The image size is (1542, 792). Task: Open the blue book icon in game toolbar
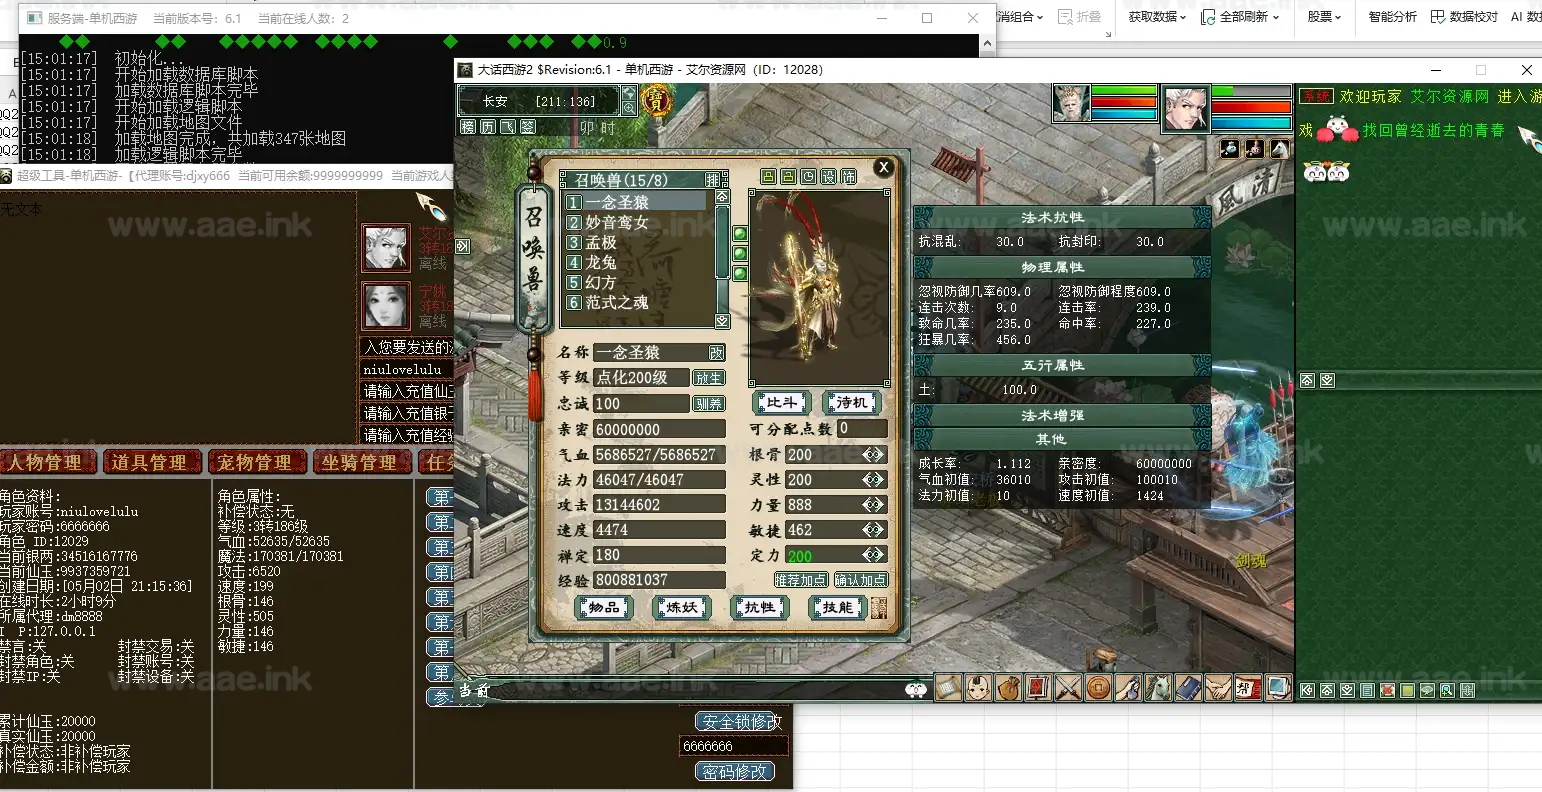1188,687
